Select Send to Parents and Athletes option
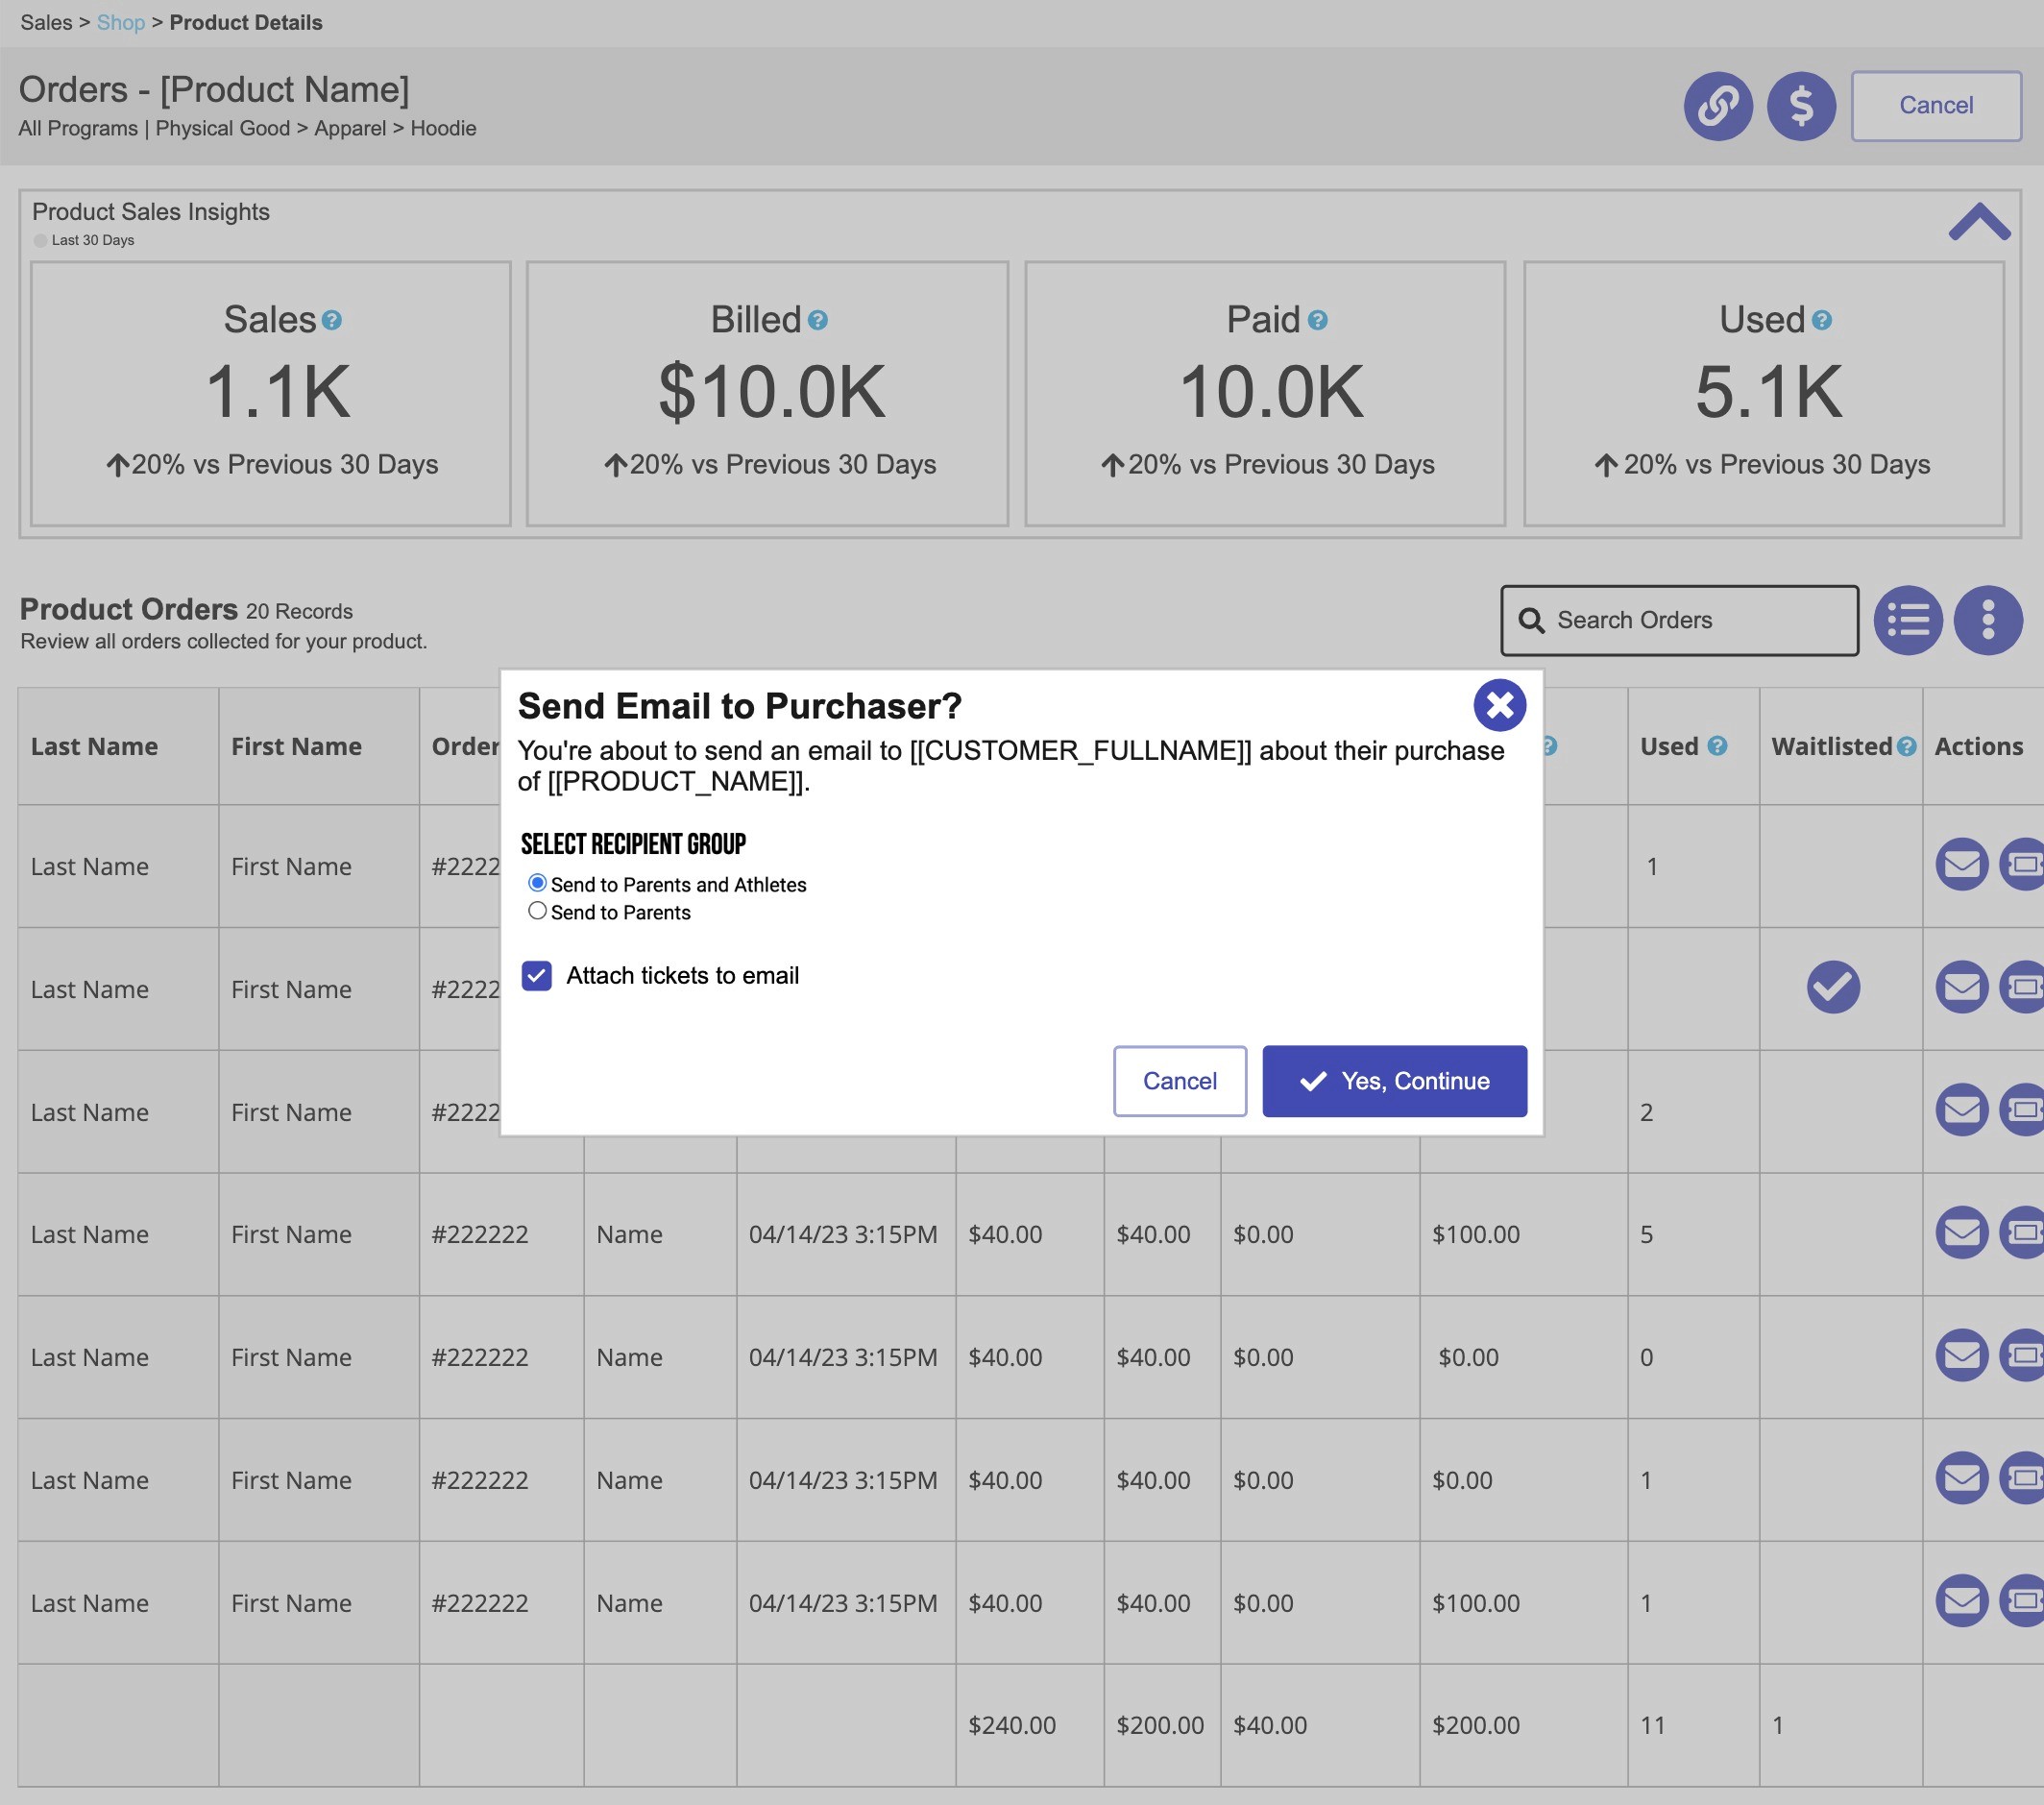 coord(538,883)
